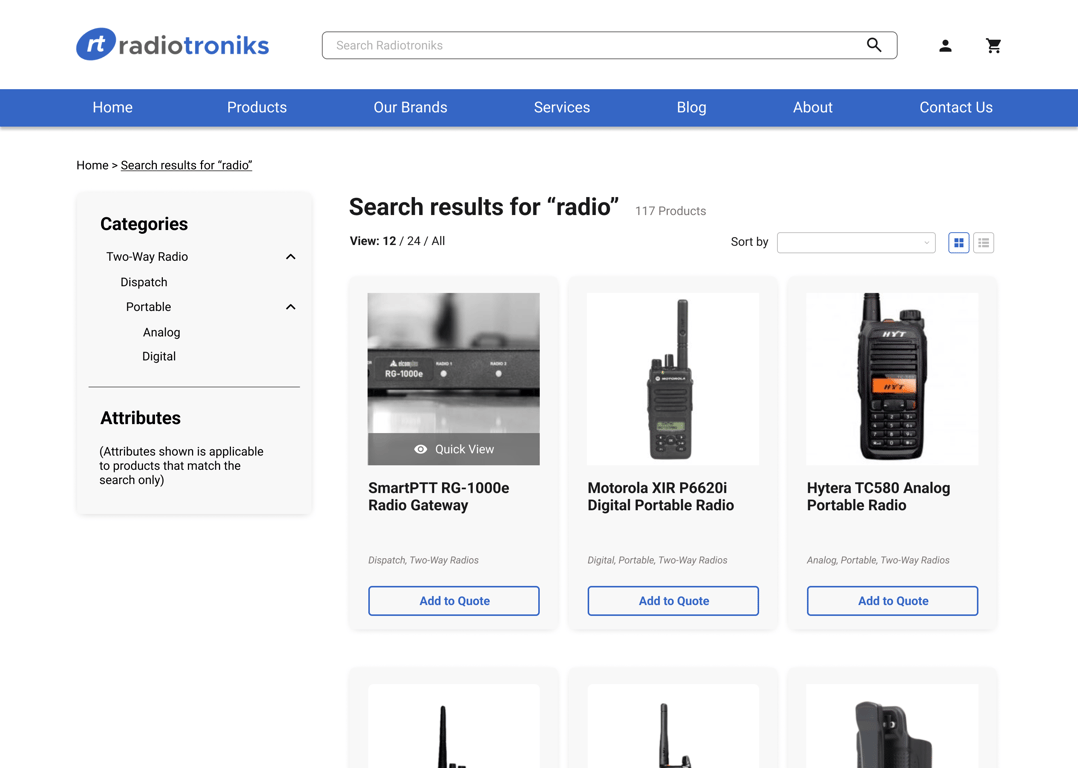Add Motorola XIR P6620i to quote
This screenshot has width=1078, height=768.
(x=673, y=601)
